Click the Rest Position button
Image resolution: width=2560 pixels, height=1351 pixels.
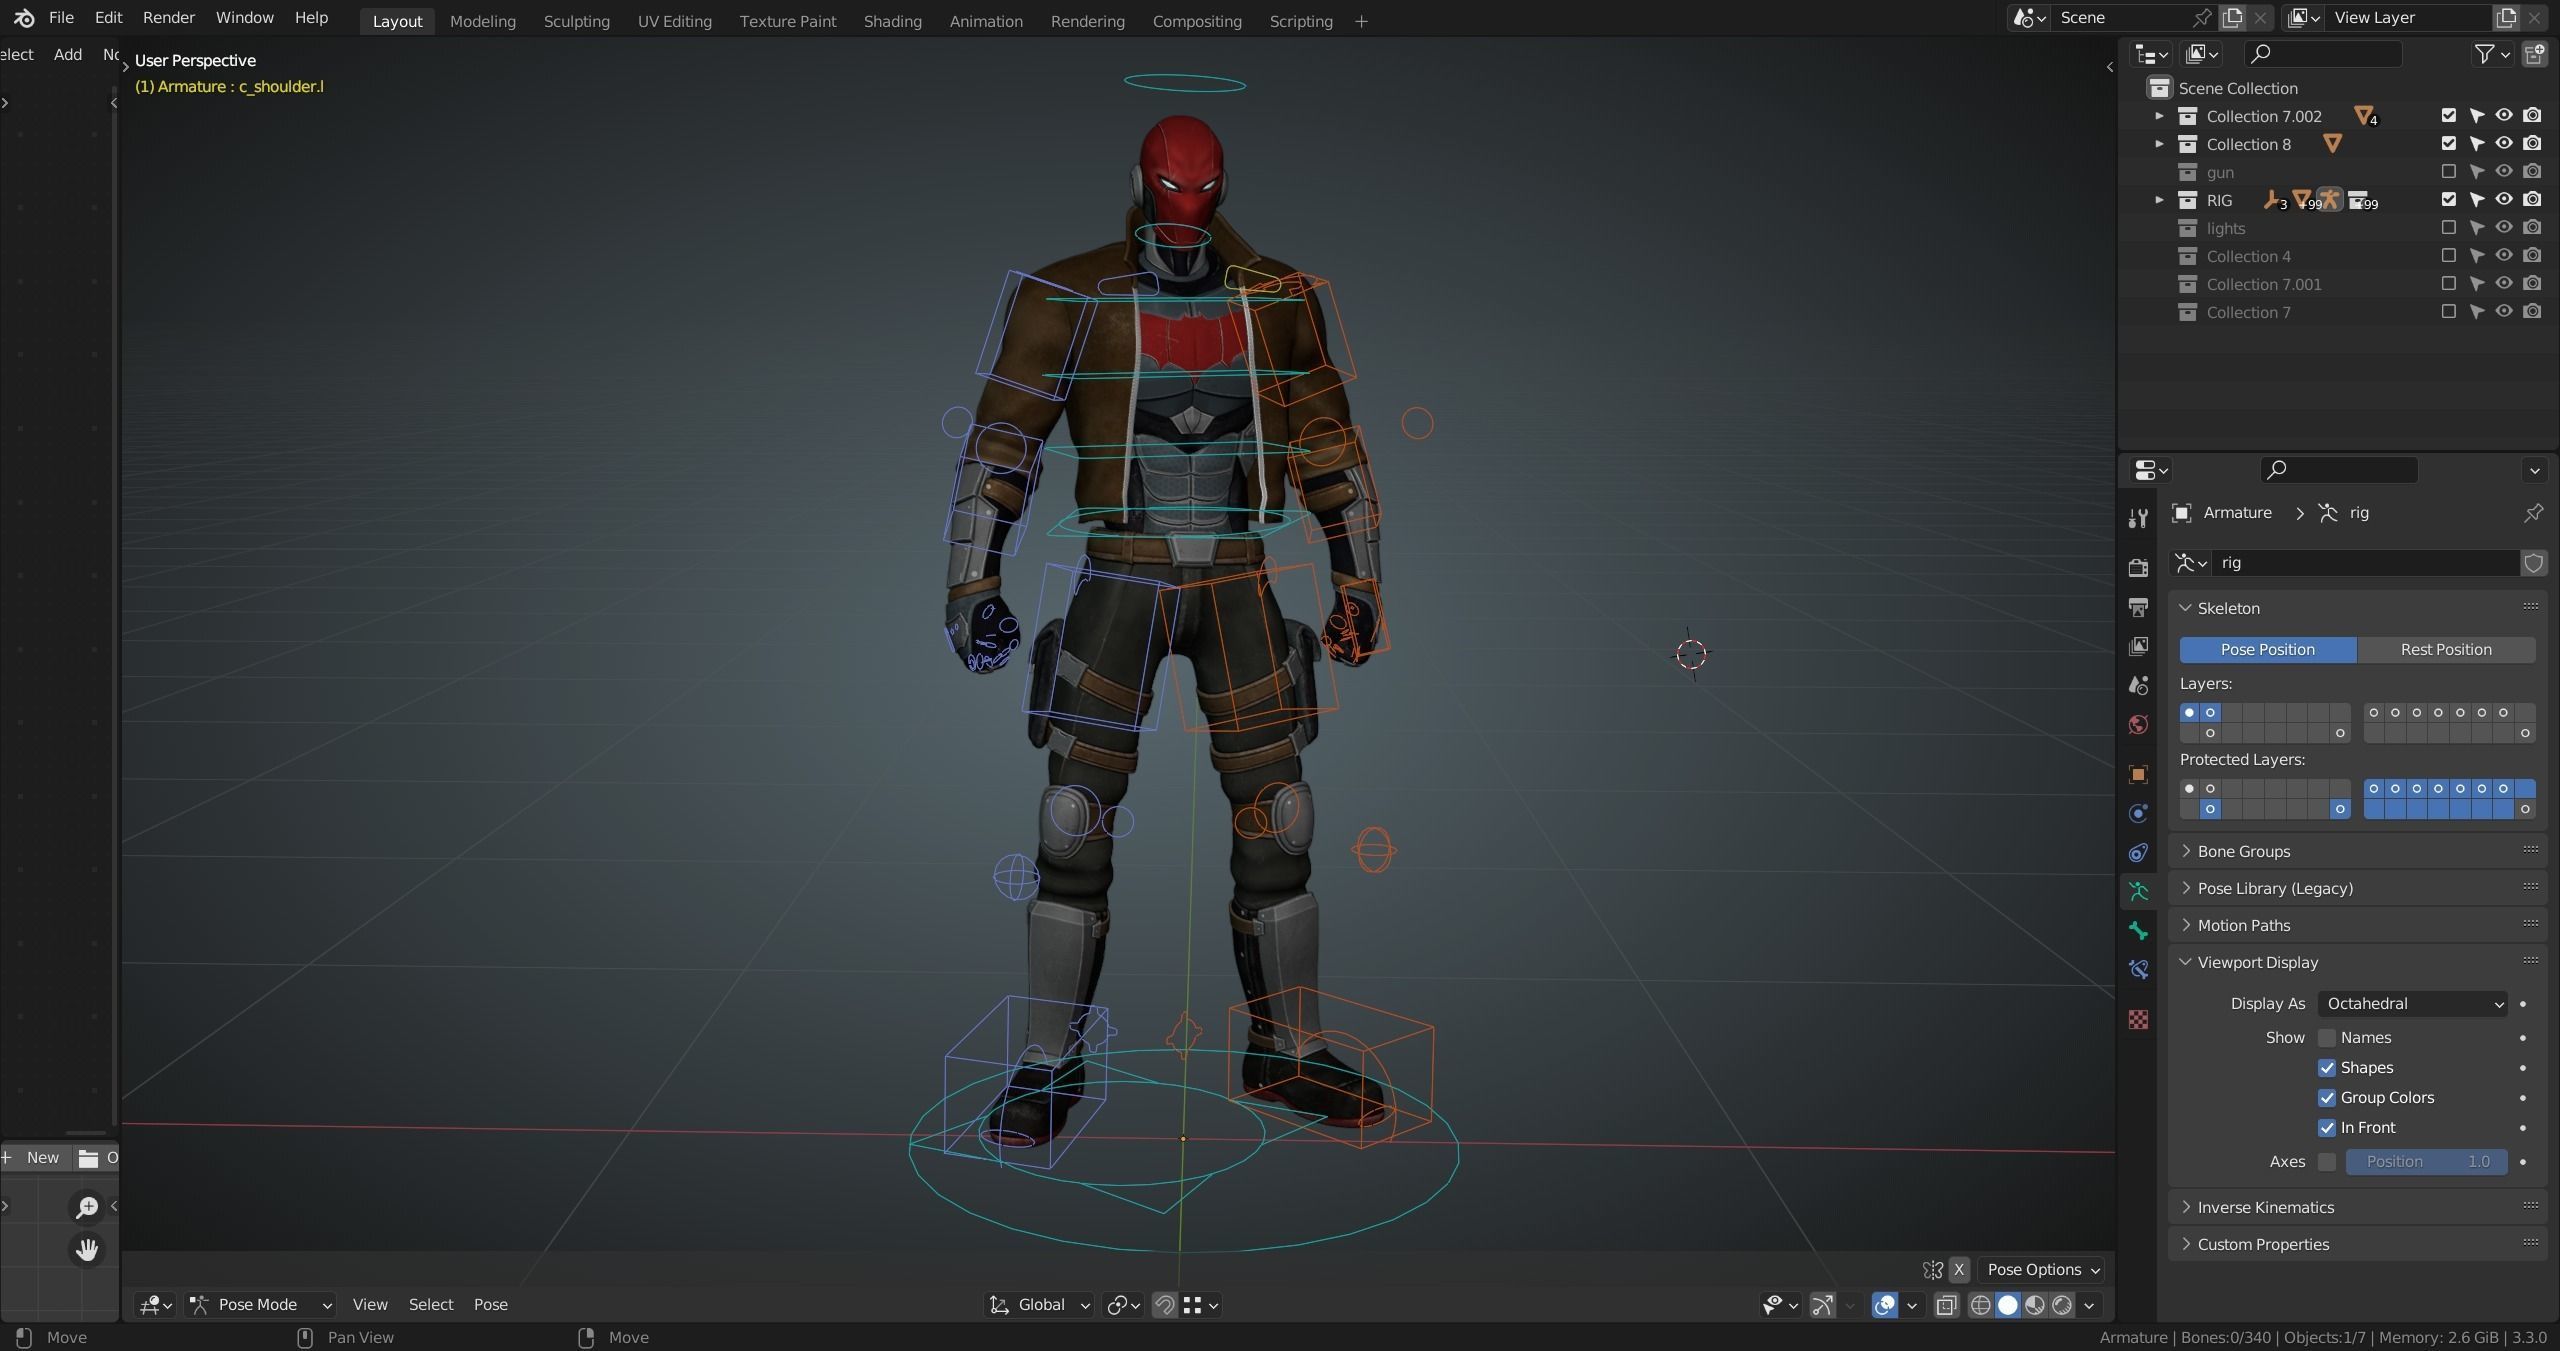click(x=2446, y=650)
